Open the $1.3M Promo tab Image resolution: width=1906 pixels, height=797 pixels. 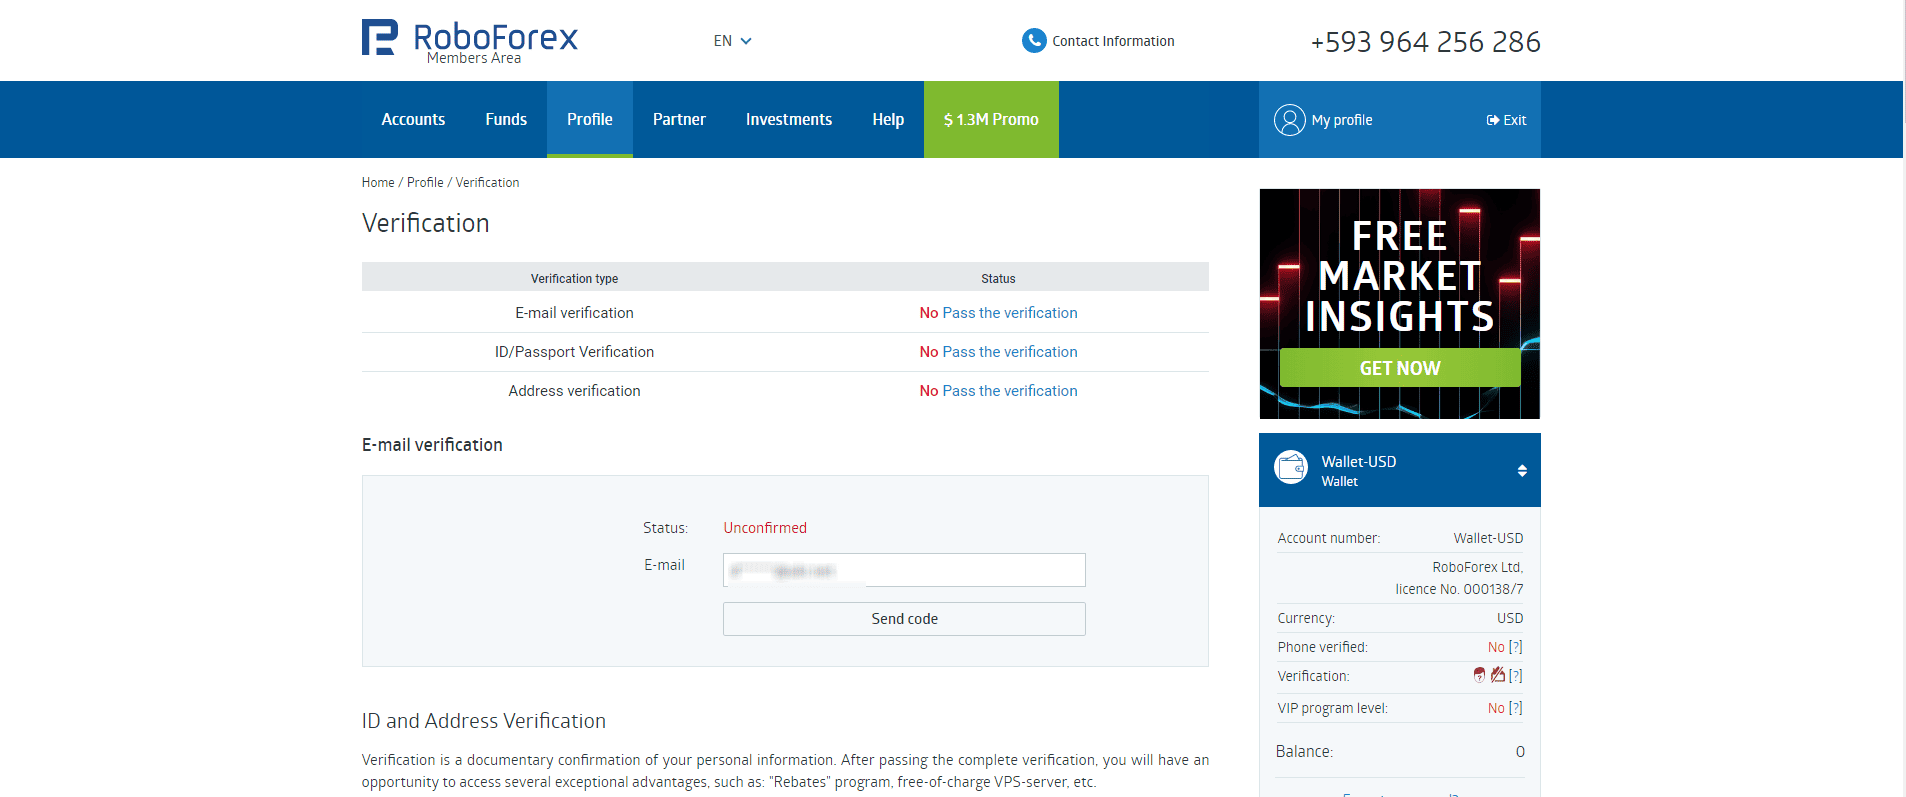click(x=991, y=119)
